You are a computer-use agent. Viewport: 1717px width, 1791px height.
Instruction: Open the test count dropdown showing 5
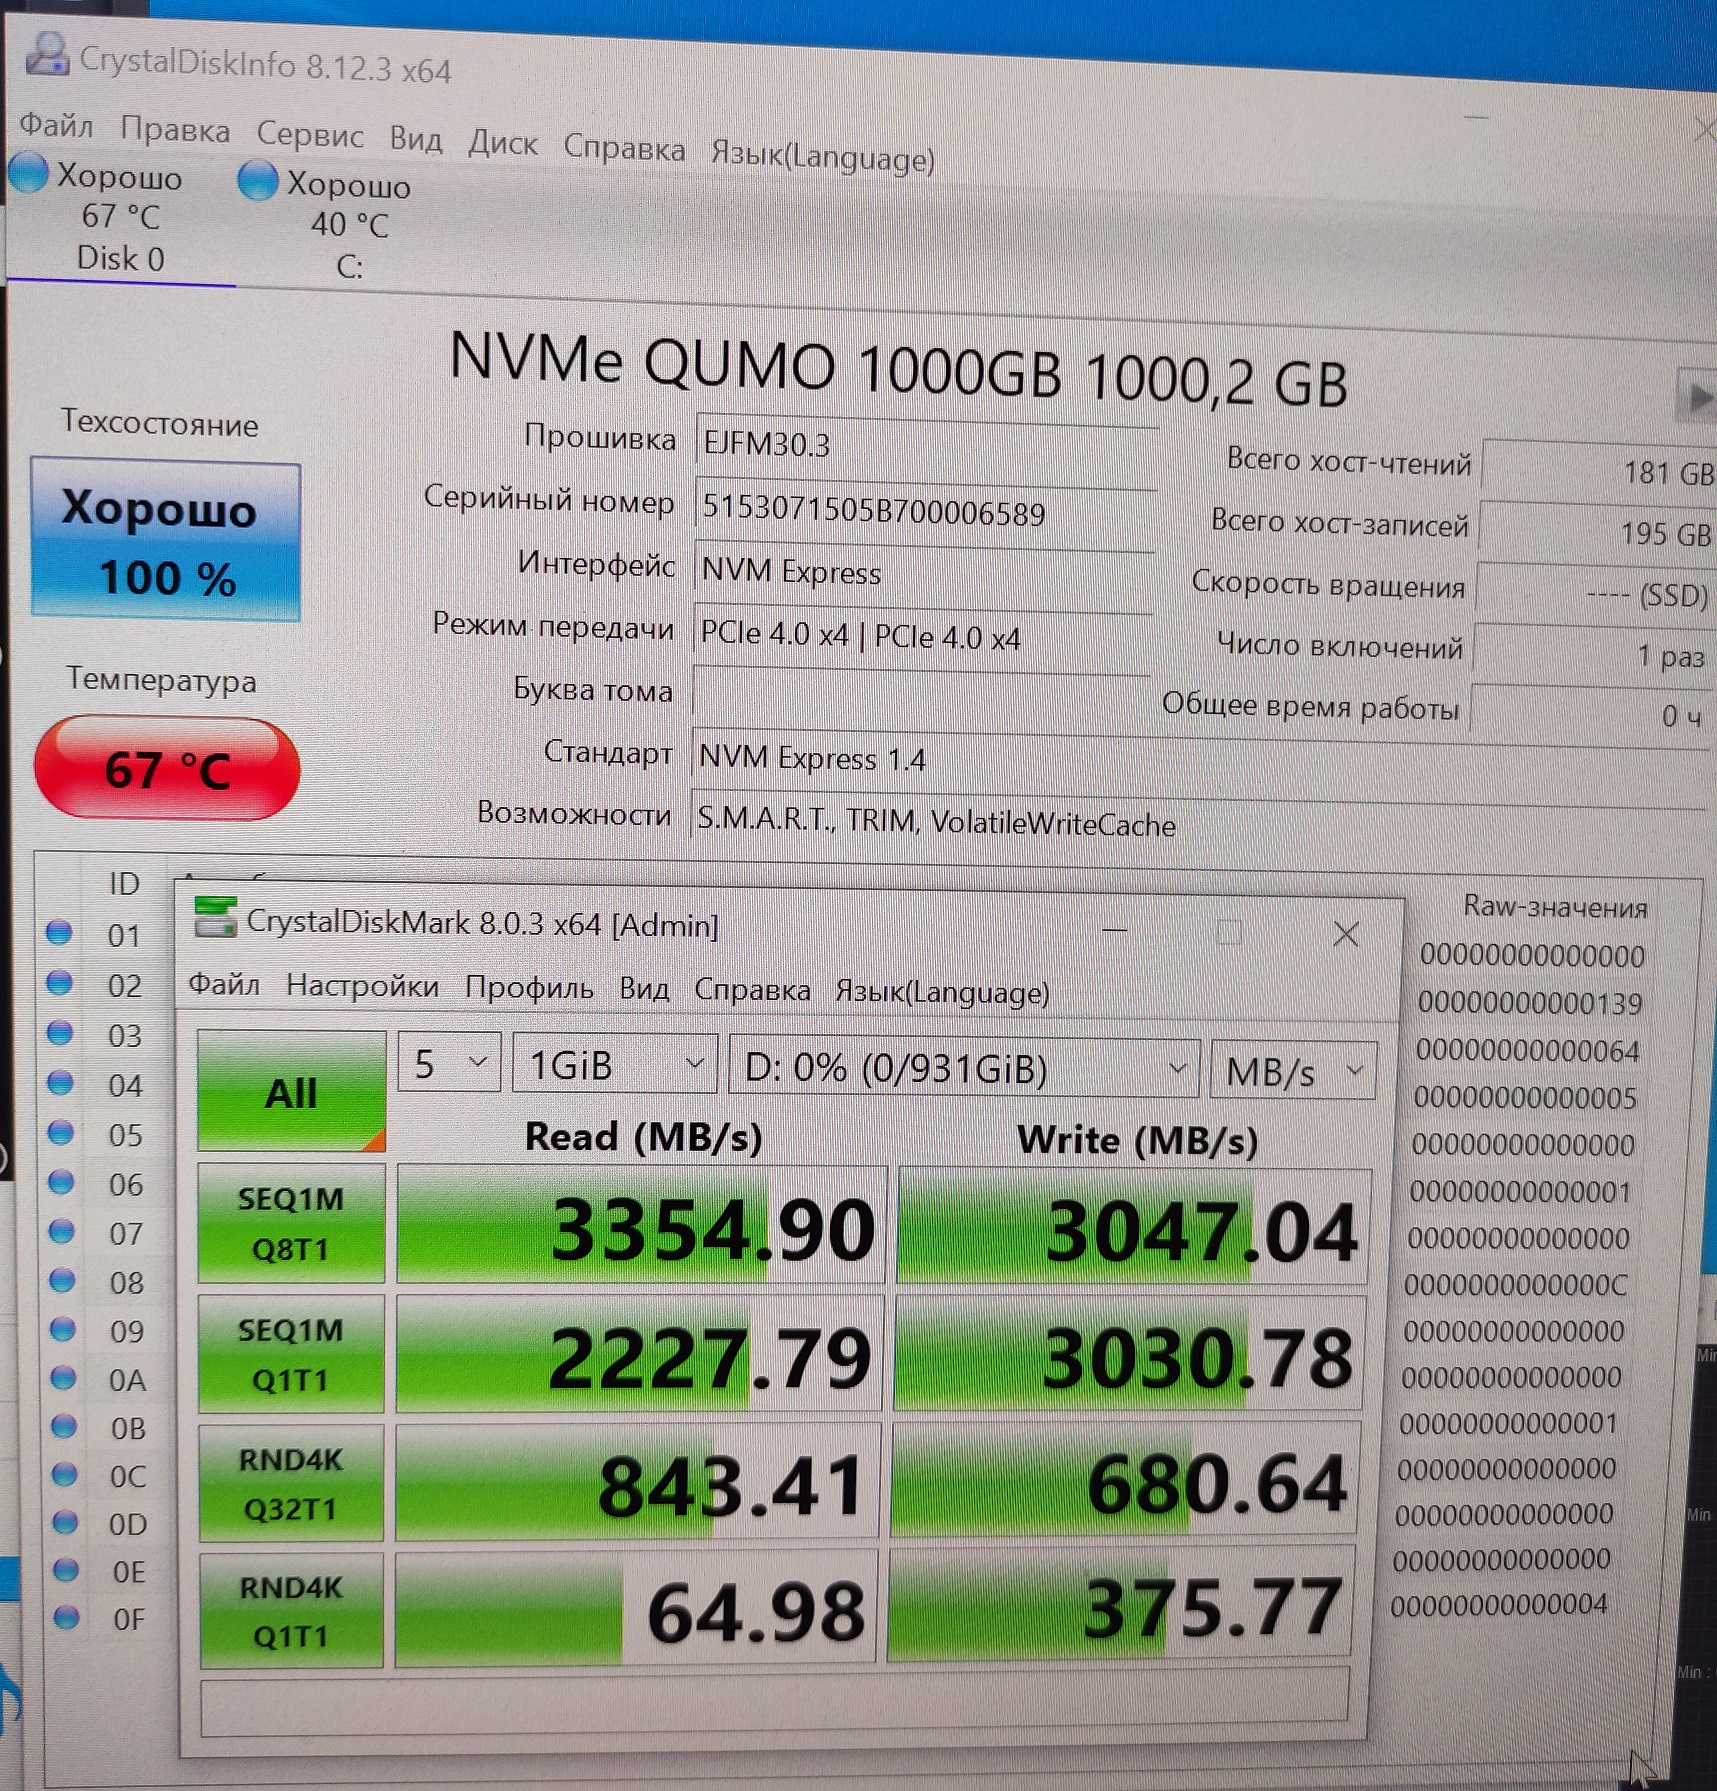449,1064
